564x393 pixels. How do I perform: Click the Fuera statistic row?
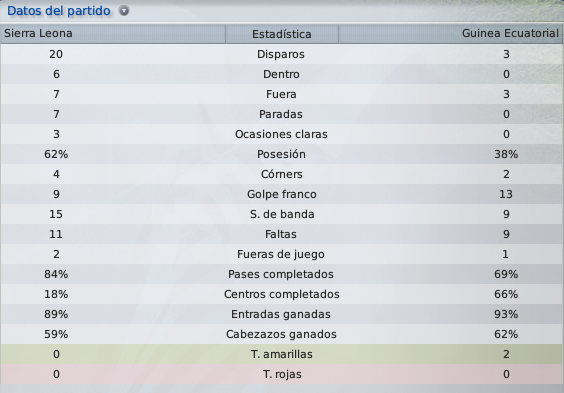click(x=282, y=94)
